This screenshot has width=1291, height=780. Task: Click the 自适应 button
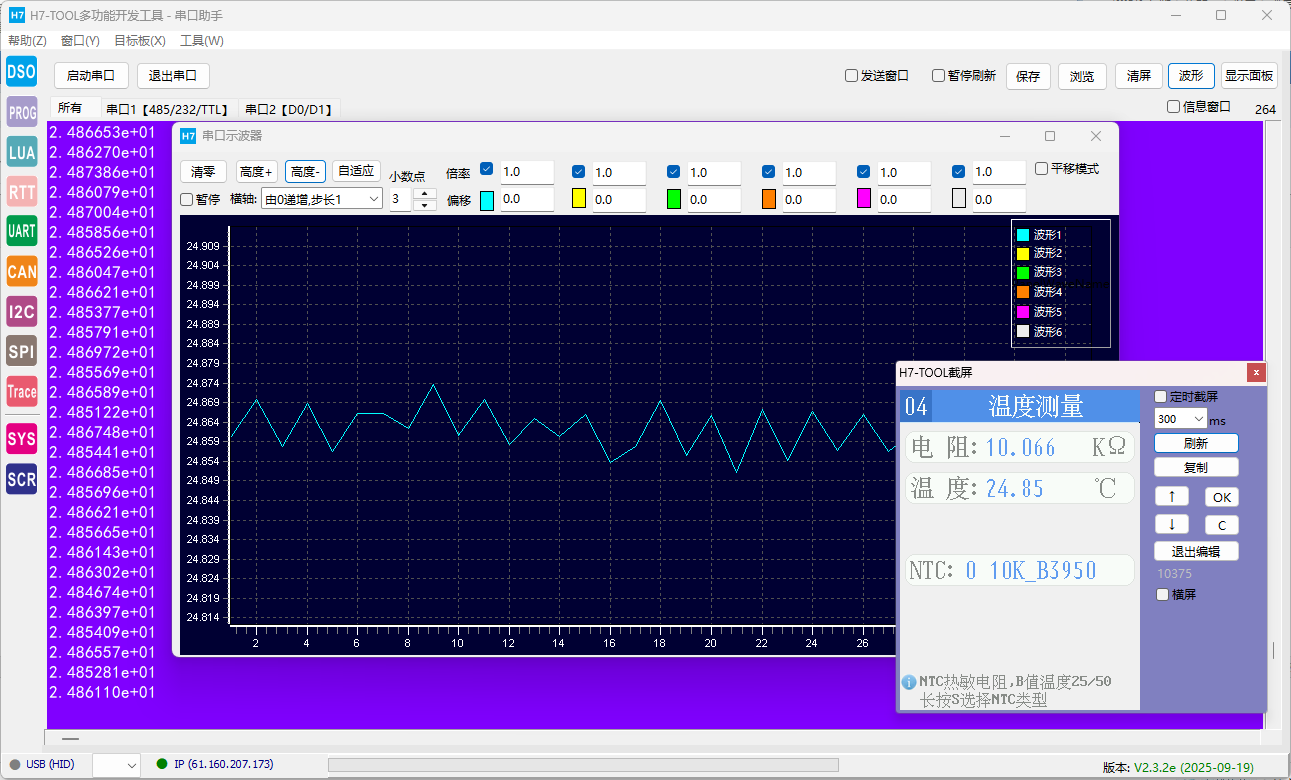coord(356,172)
